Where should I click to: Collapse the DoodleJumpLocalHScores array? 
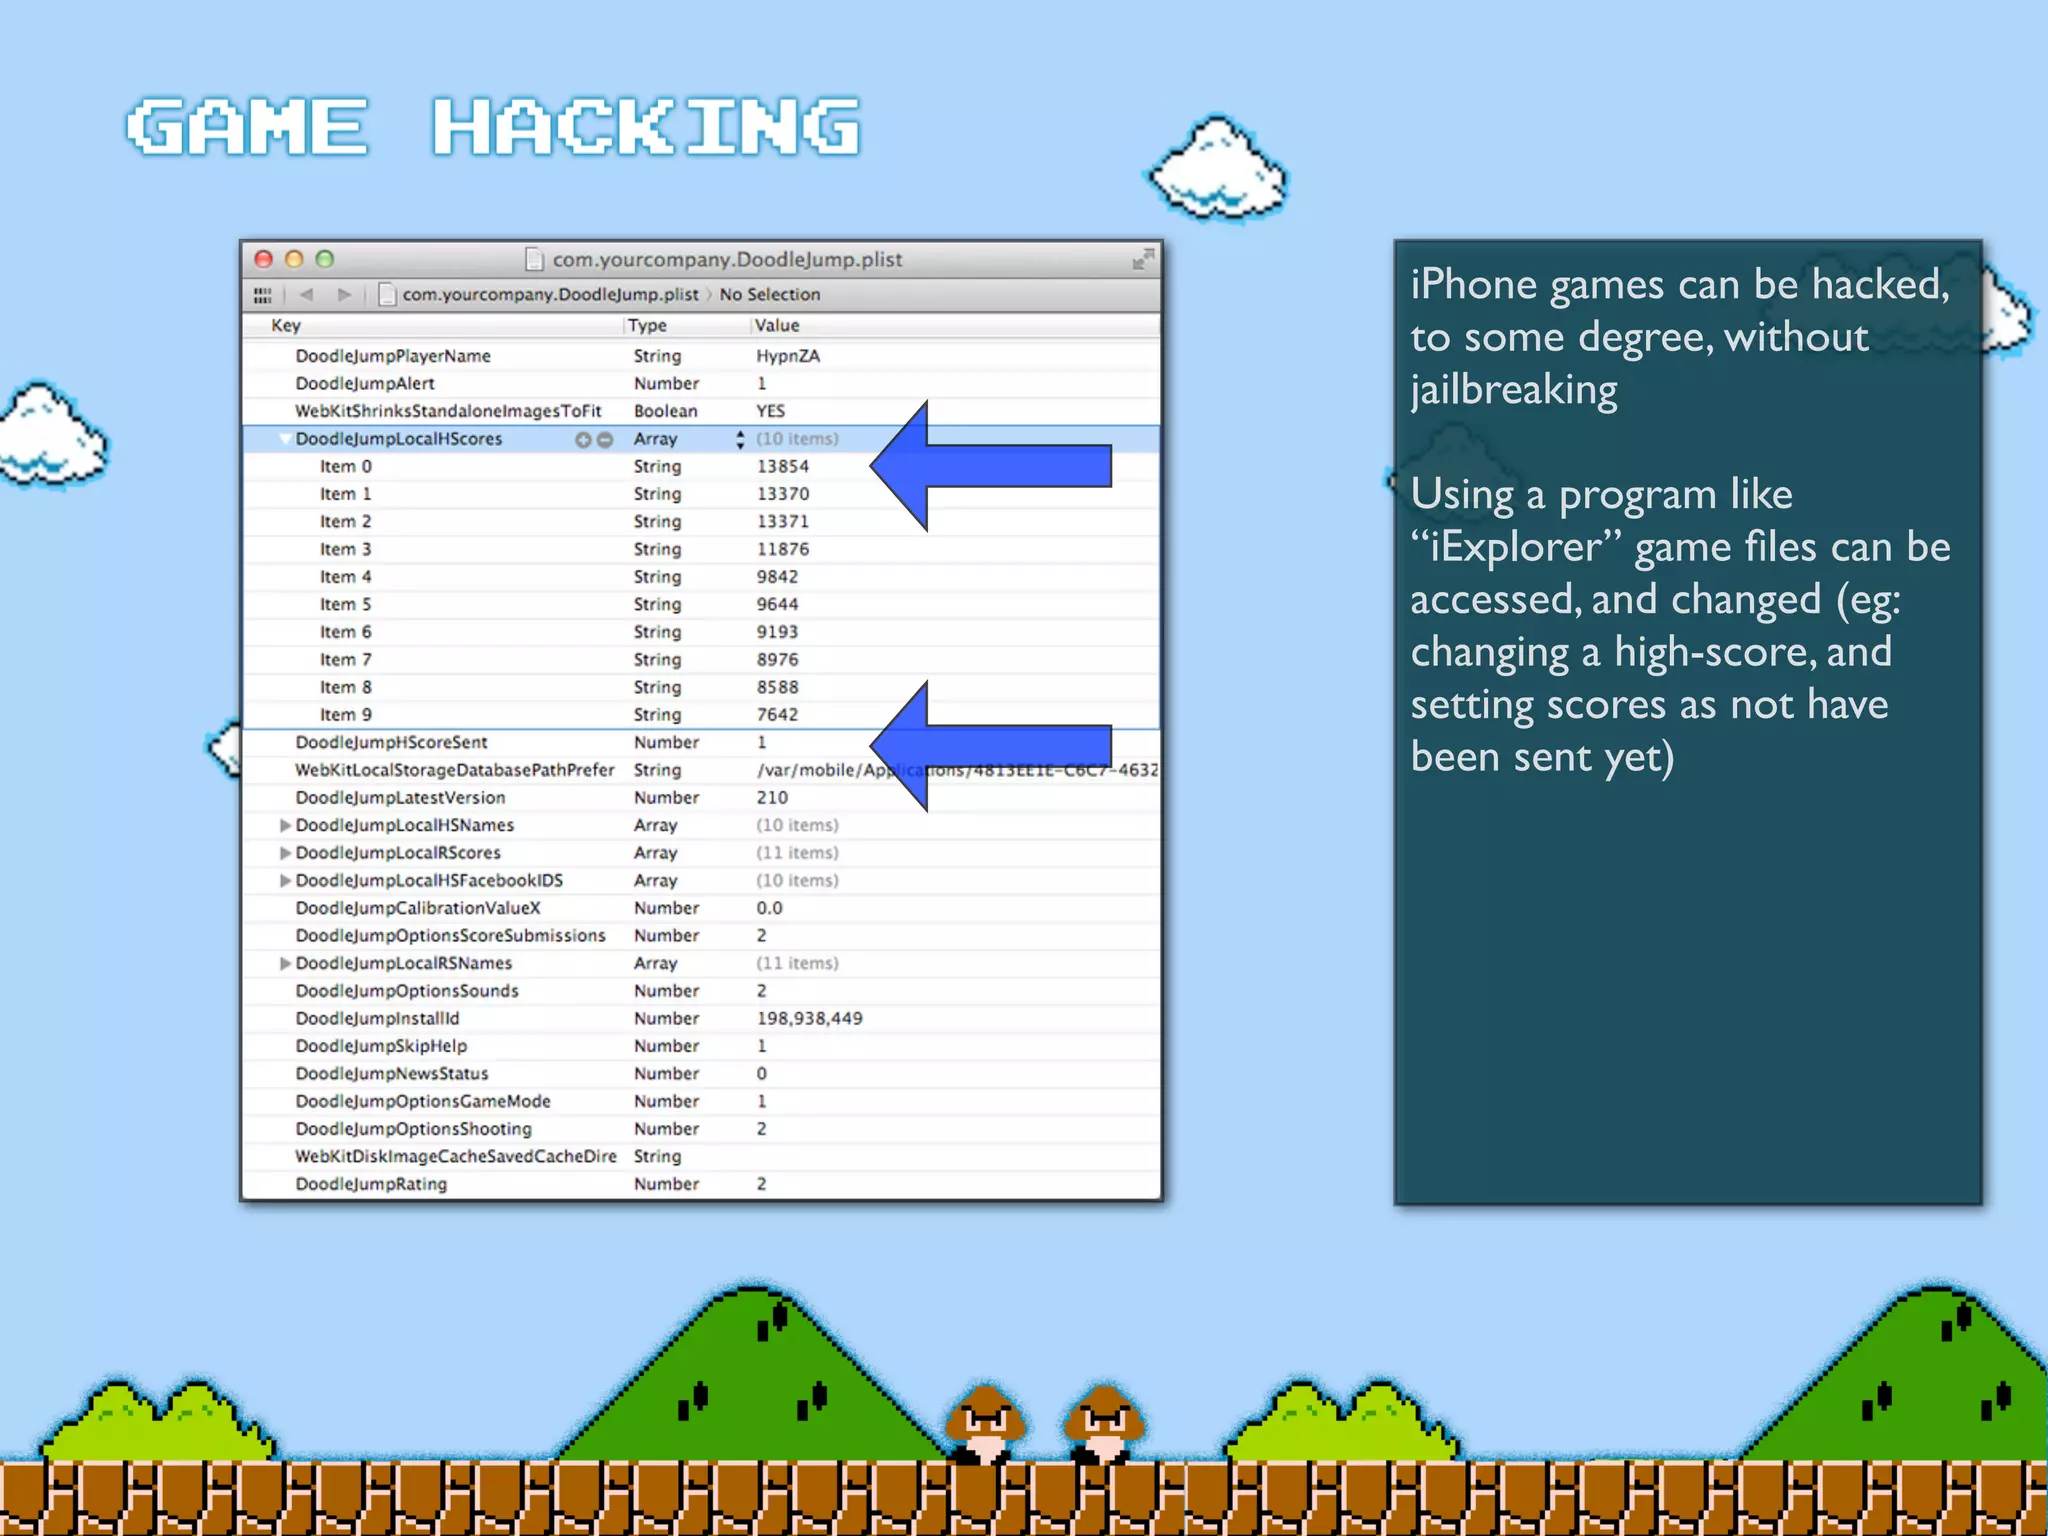[285, 439]
